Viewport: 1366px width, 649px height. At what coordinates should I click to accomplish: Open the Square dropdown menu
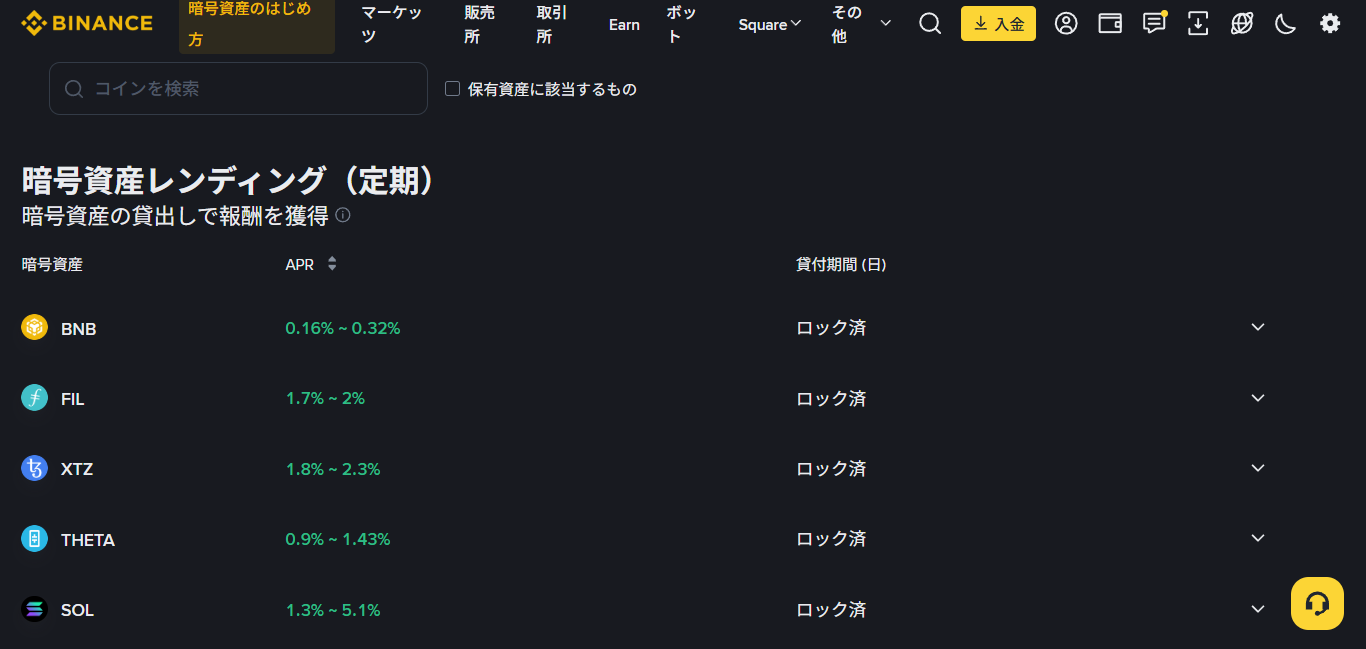click(769, 25)
